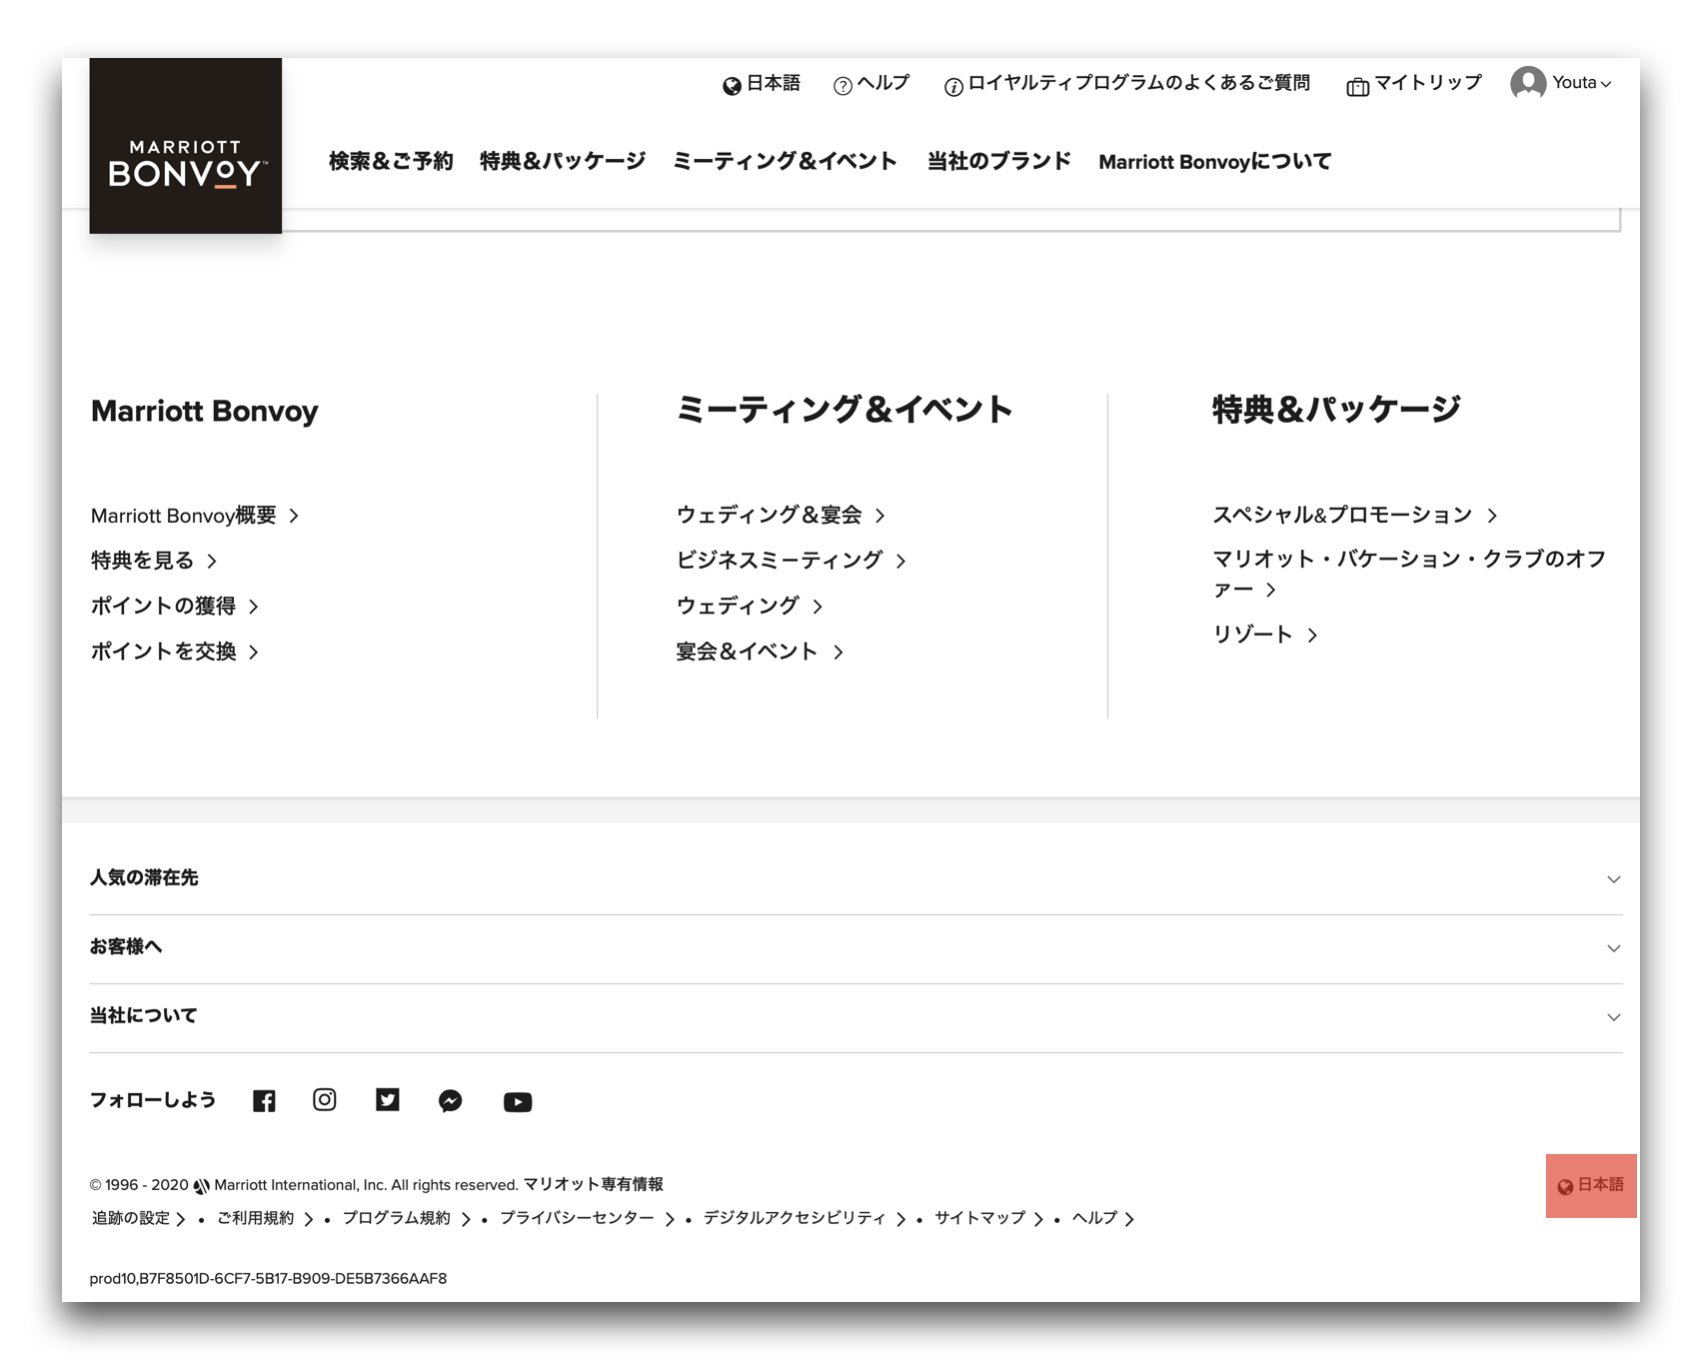
Task: Expand the 当社について section
Action: 856,1017
